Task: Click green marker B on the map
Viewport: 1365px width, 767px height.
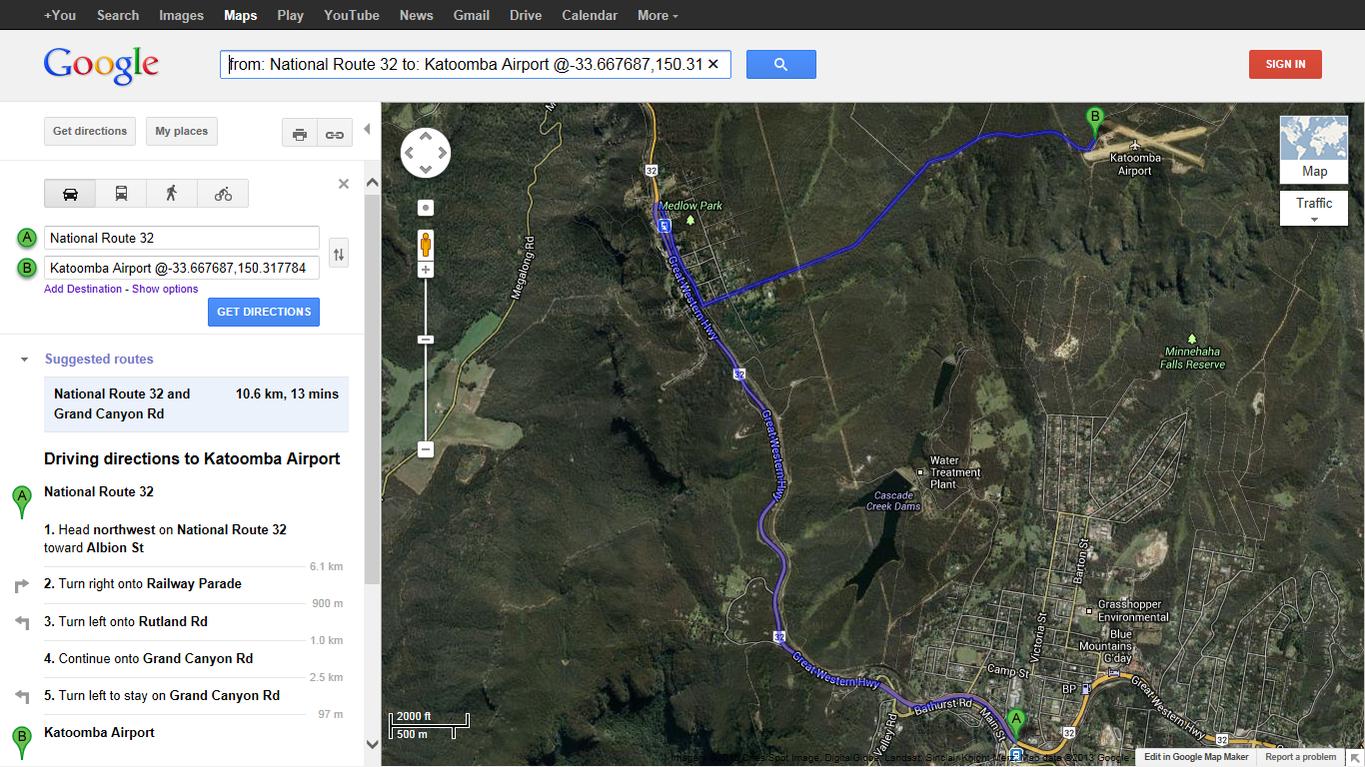Action: pyautogui.click(x=1095, y=123)
